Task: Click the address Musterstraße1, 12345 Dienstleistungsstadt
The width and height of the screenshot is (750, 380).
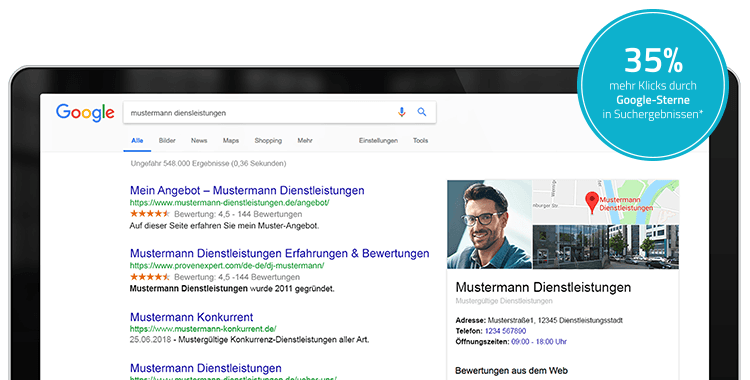Action: pyautogui.click(x=555, y=320)
